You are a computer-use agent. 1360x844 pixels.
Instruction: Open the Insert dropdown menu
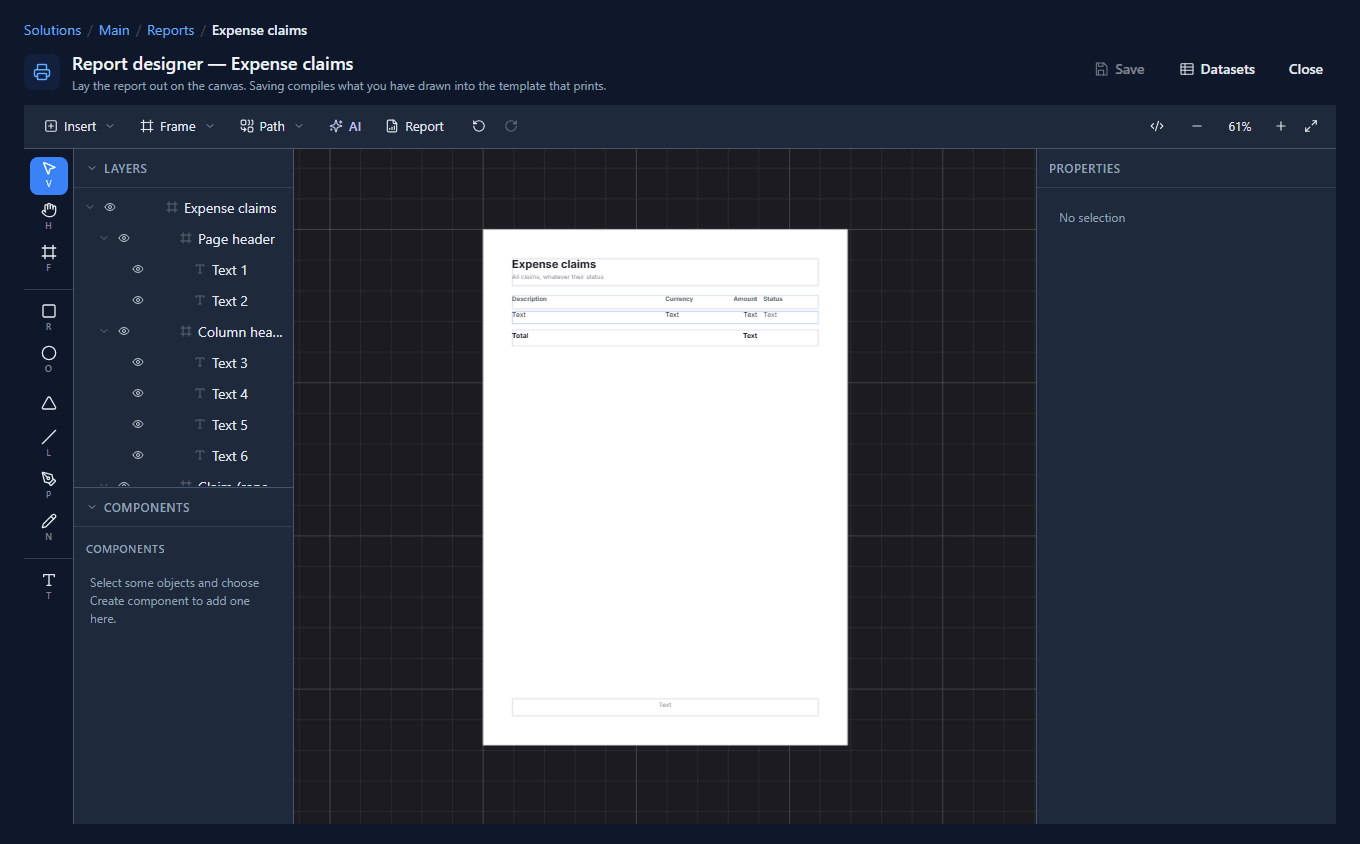(x=79, y=126)
